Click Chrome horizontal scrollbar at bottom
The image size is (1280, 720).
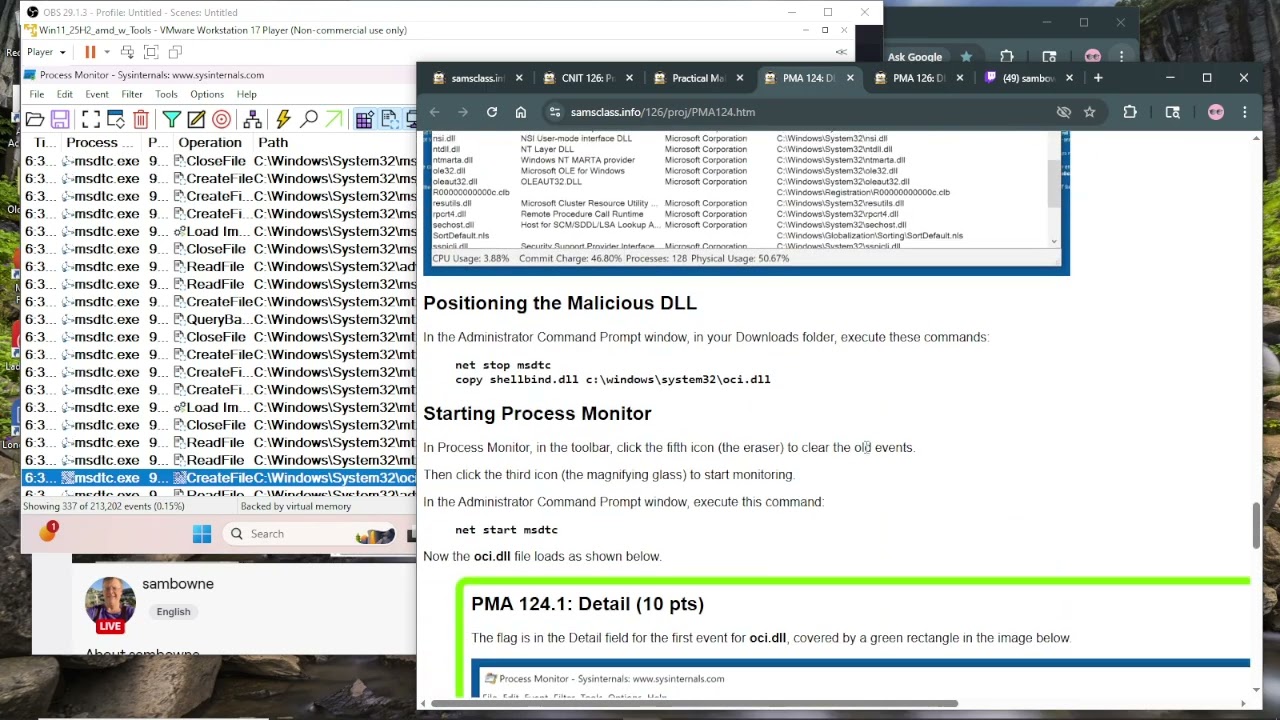click(694, 703)
